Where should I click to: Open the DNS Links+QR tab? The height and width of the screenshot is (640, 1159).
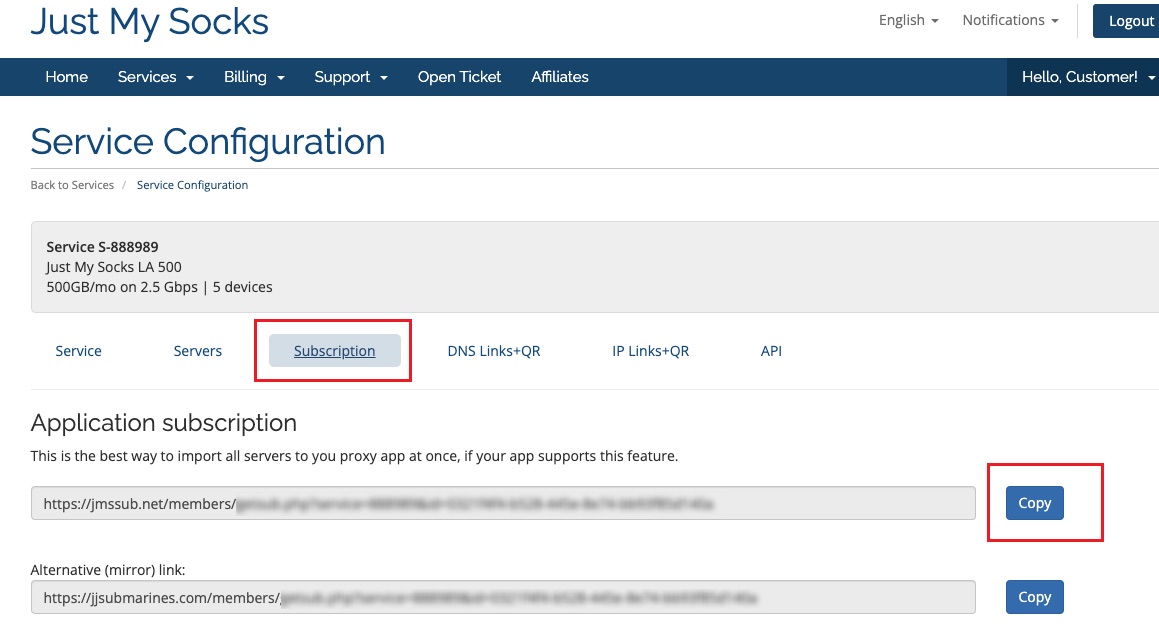(494, 351)
